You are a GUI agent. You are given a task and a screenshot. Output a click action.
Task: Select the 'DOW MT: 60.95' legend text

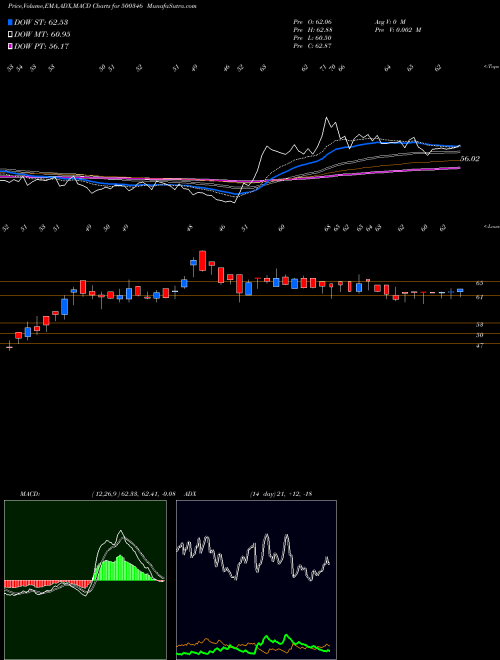42,35
